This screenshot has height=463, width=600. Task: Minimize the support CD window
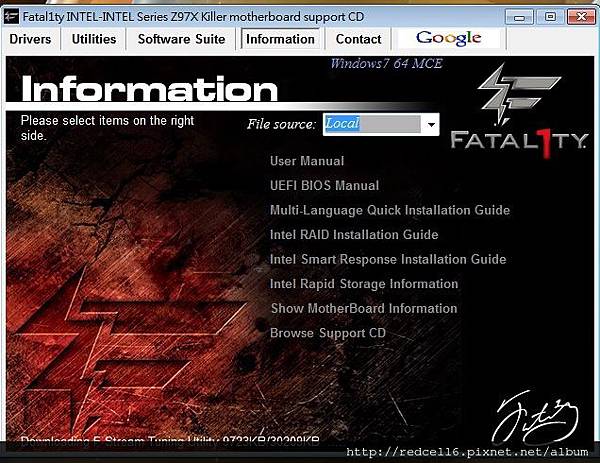519,17
